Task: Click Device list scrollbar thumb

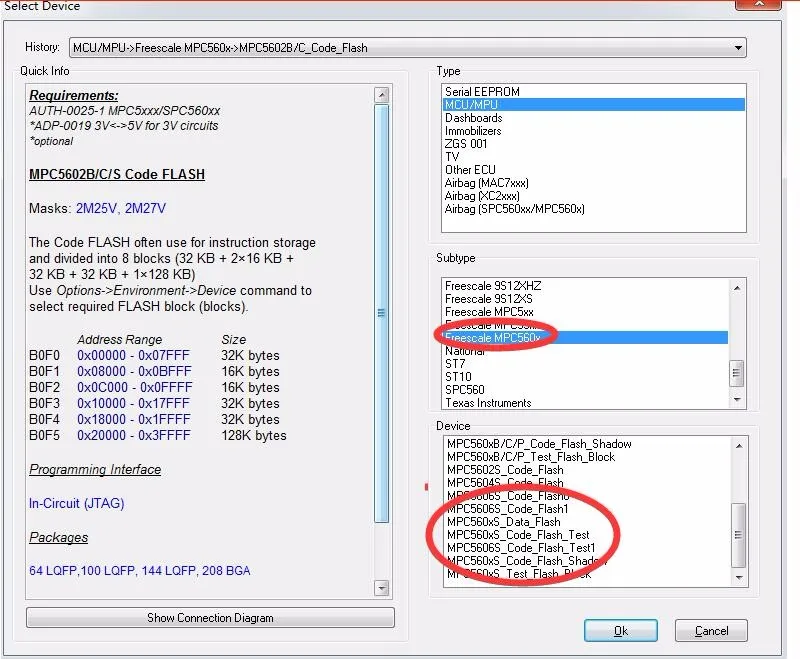Action: [x=739, y=535]
